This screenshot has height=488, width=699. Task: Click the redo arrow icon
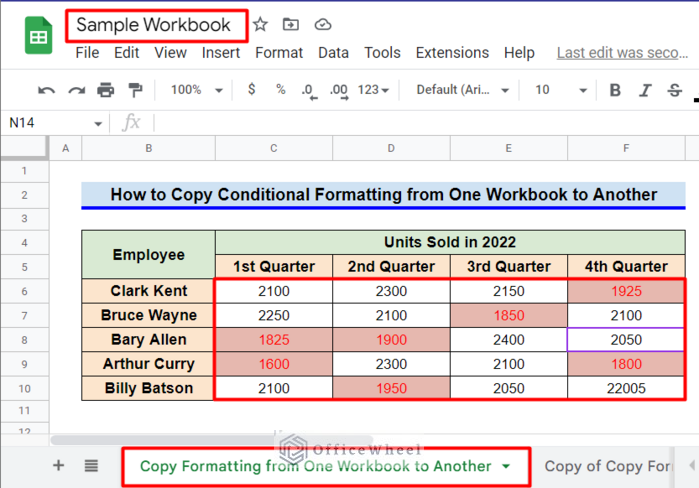click(76, 90)
